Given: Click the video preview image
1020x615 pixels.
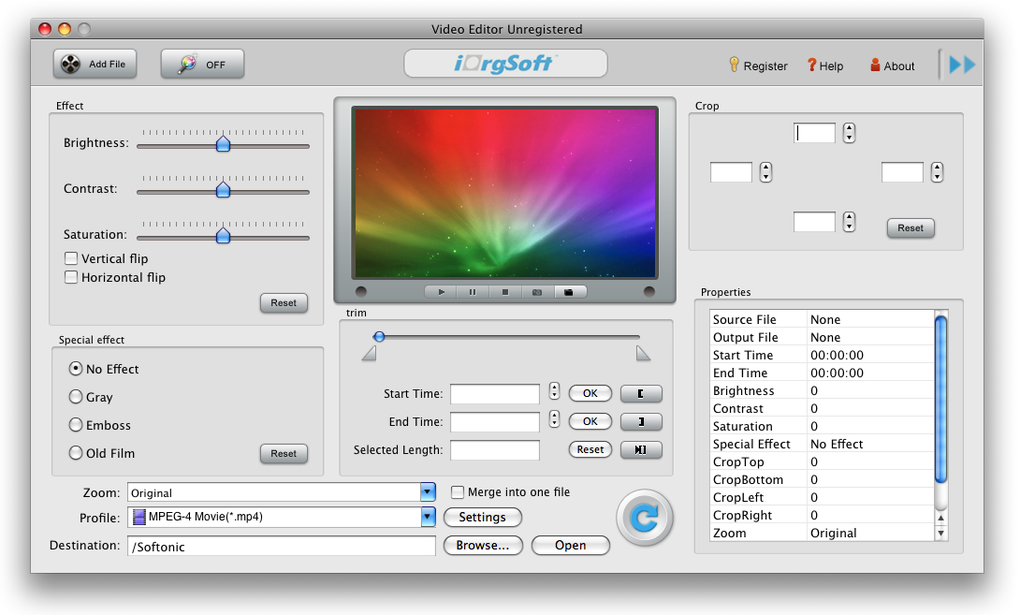Looking at the screenshot, I should click(505, 193).
